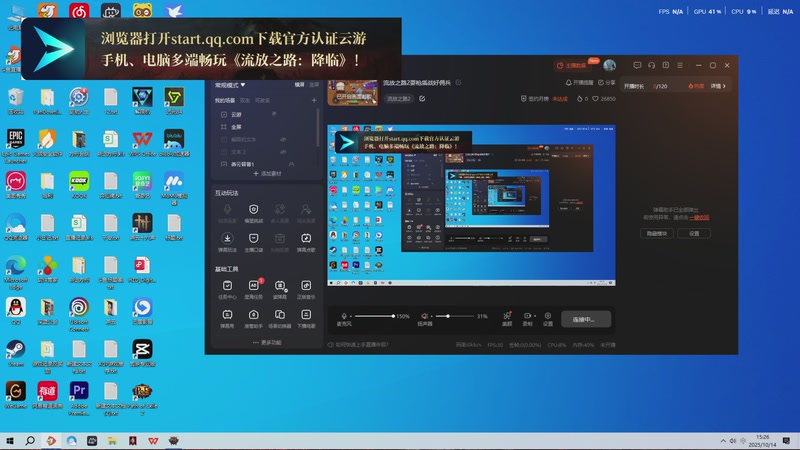Open Adobe Premiere desktop shortcut

pos(79,398)
